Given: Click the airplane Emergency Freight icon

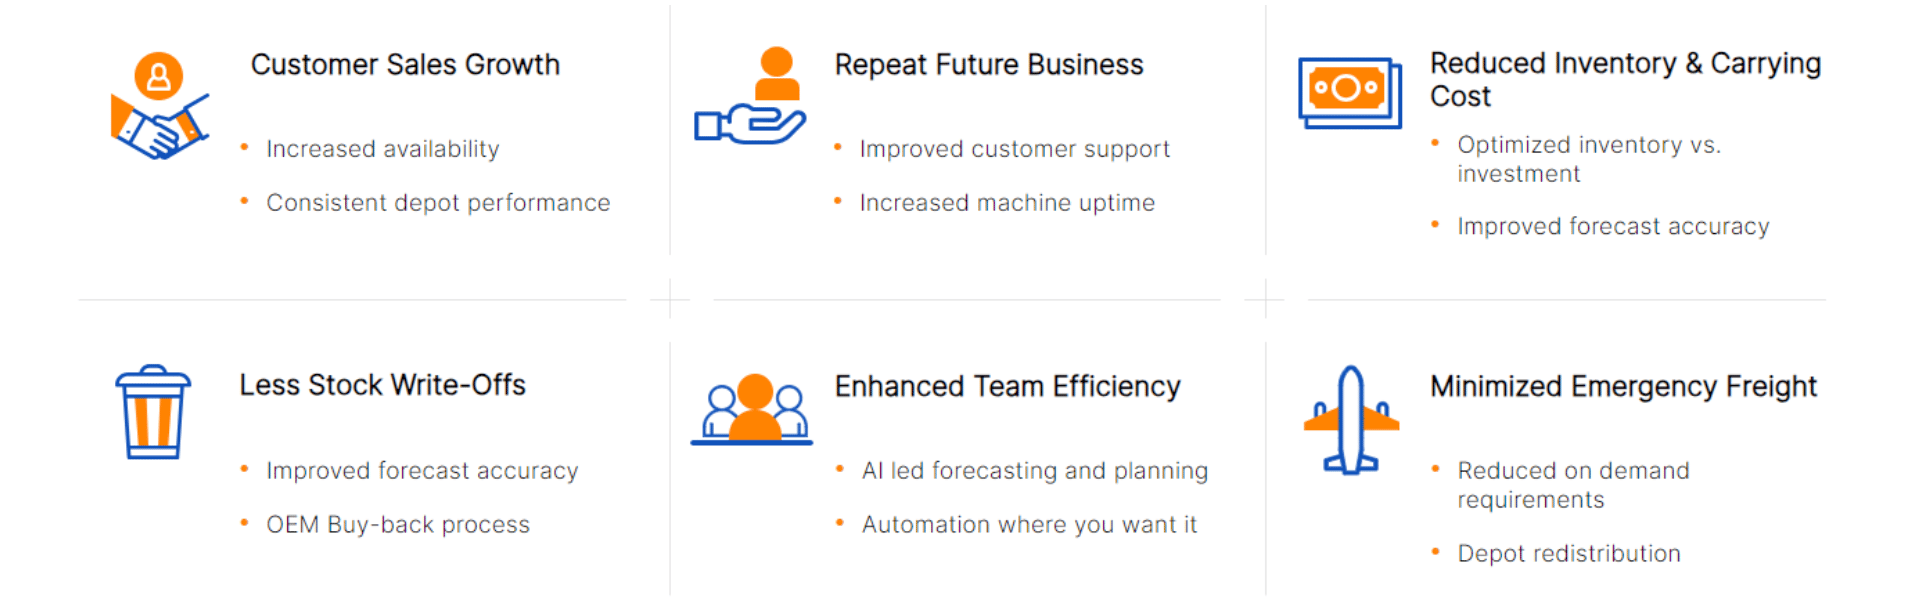Looking at the screenshot, I should tap(1351, 419).
